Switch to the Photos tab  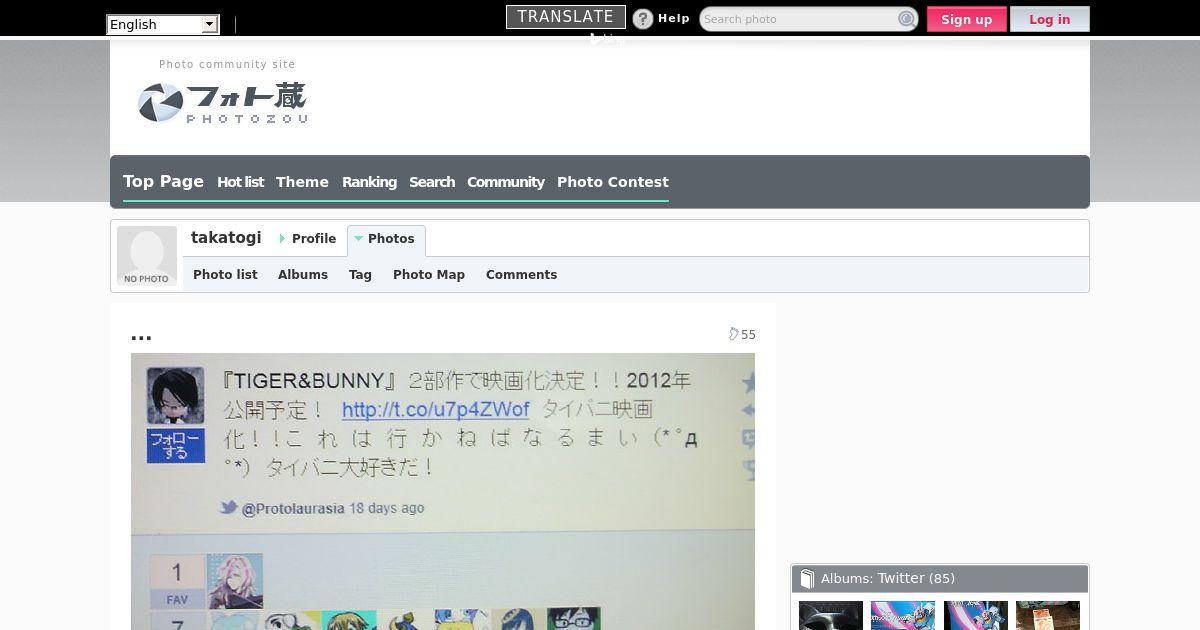pyautogui.click(x=386, y=240)
